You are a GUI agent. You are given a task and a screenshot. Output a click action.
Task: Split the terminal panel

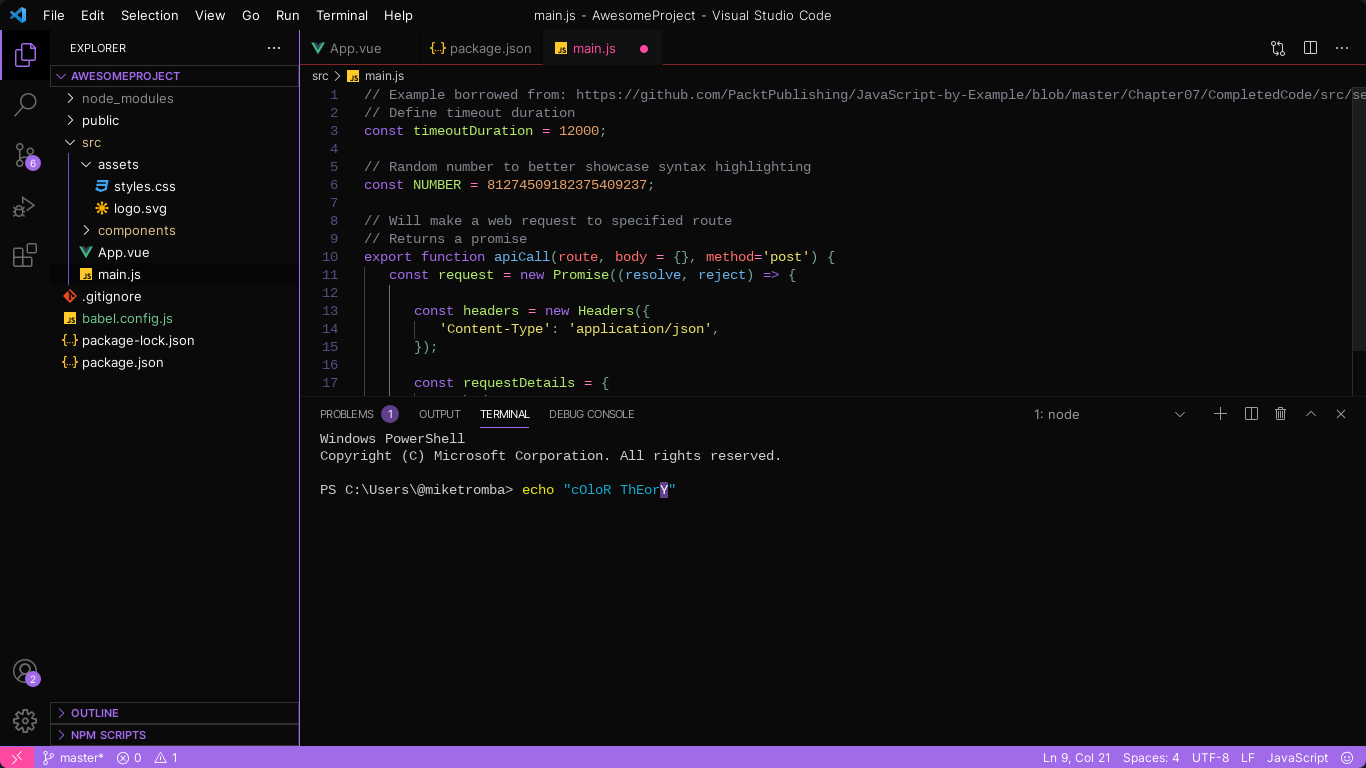point(1251,414)
